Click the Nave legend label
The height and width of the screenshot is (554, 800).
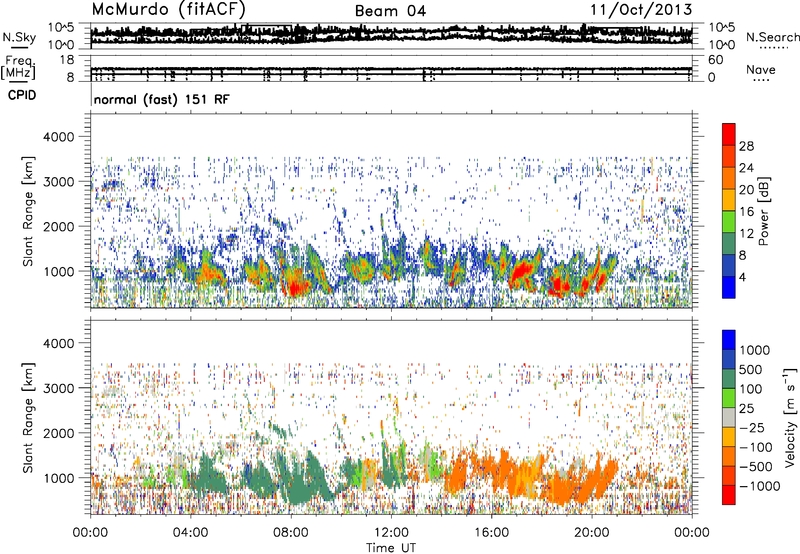[x=761, y=69]
